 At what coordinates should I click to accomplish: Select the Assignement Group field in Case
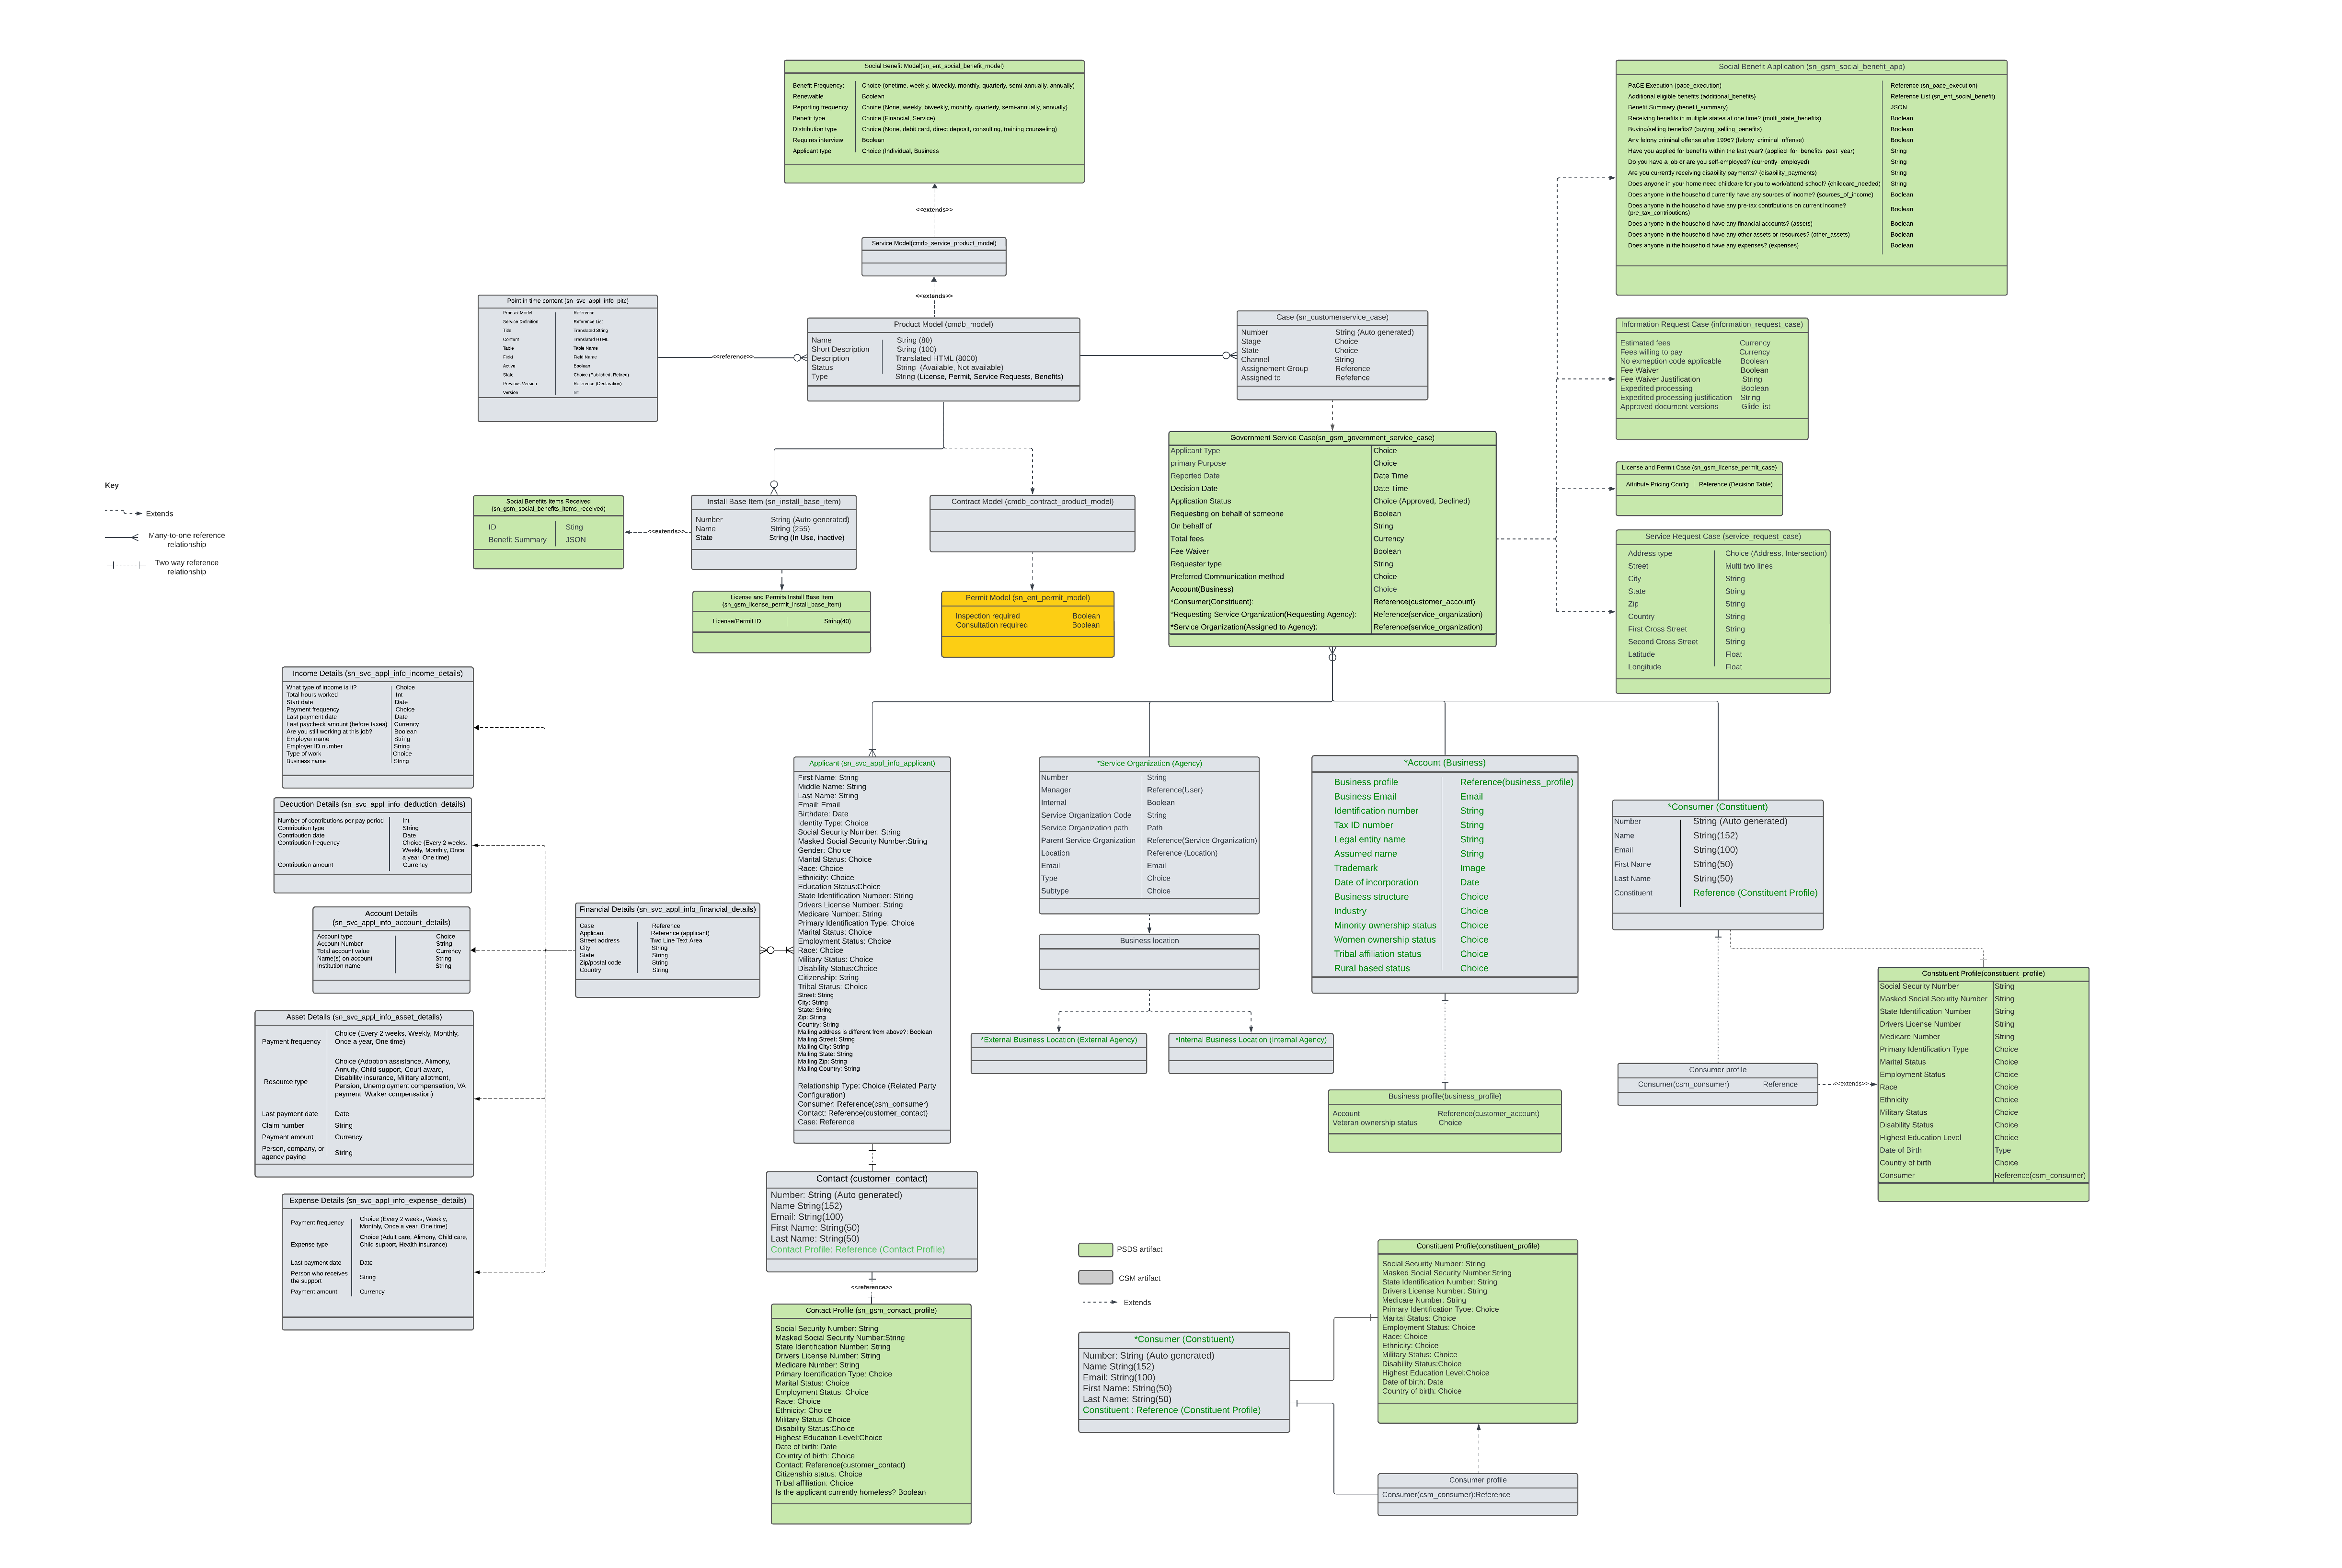pos(1274,369)
